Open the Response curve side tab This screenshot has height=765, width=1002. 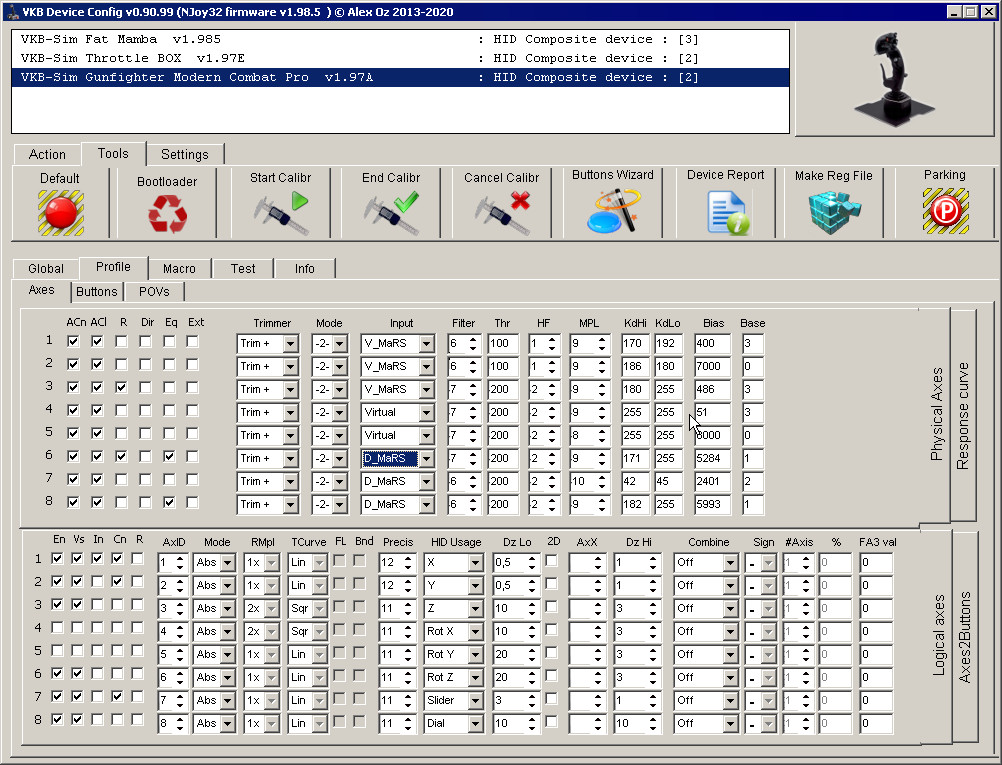963,415
